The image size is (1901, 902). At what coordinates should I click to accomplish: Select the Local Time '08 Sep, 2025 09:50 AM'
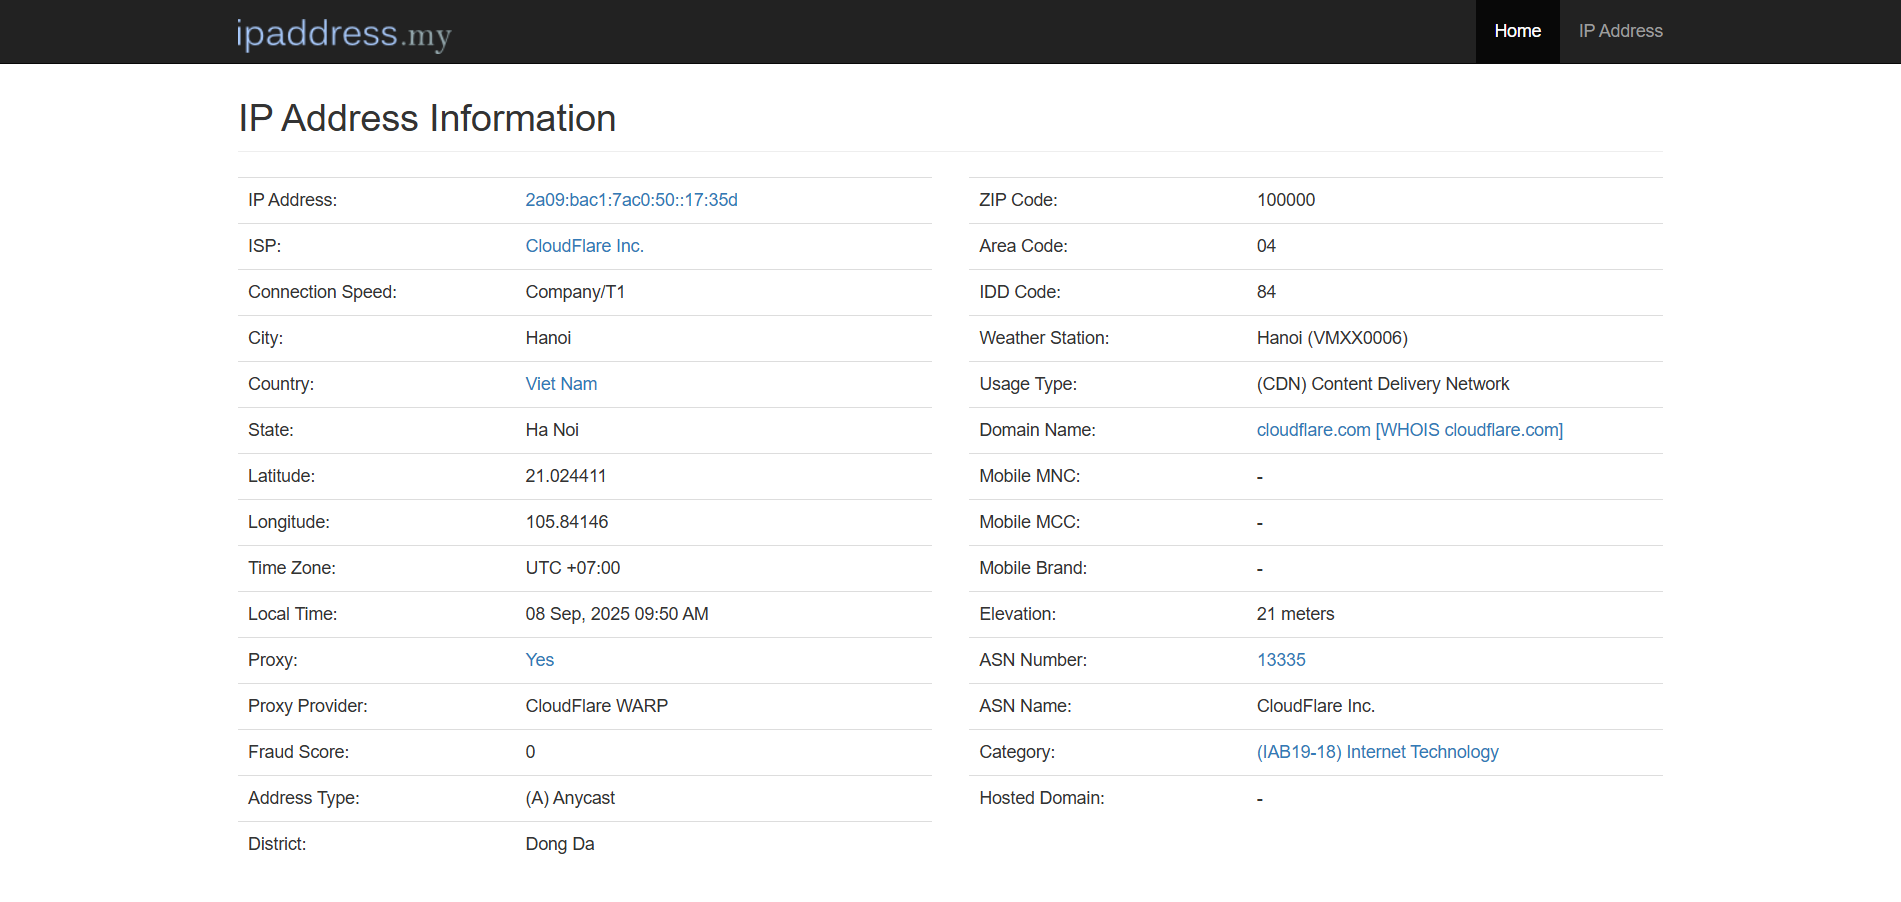(x=616, y=614)
